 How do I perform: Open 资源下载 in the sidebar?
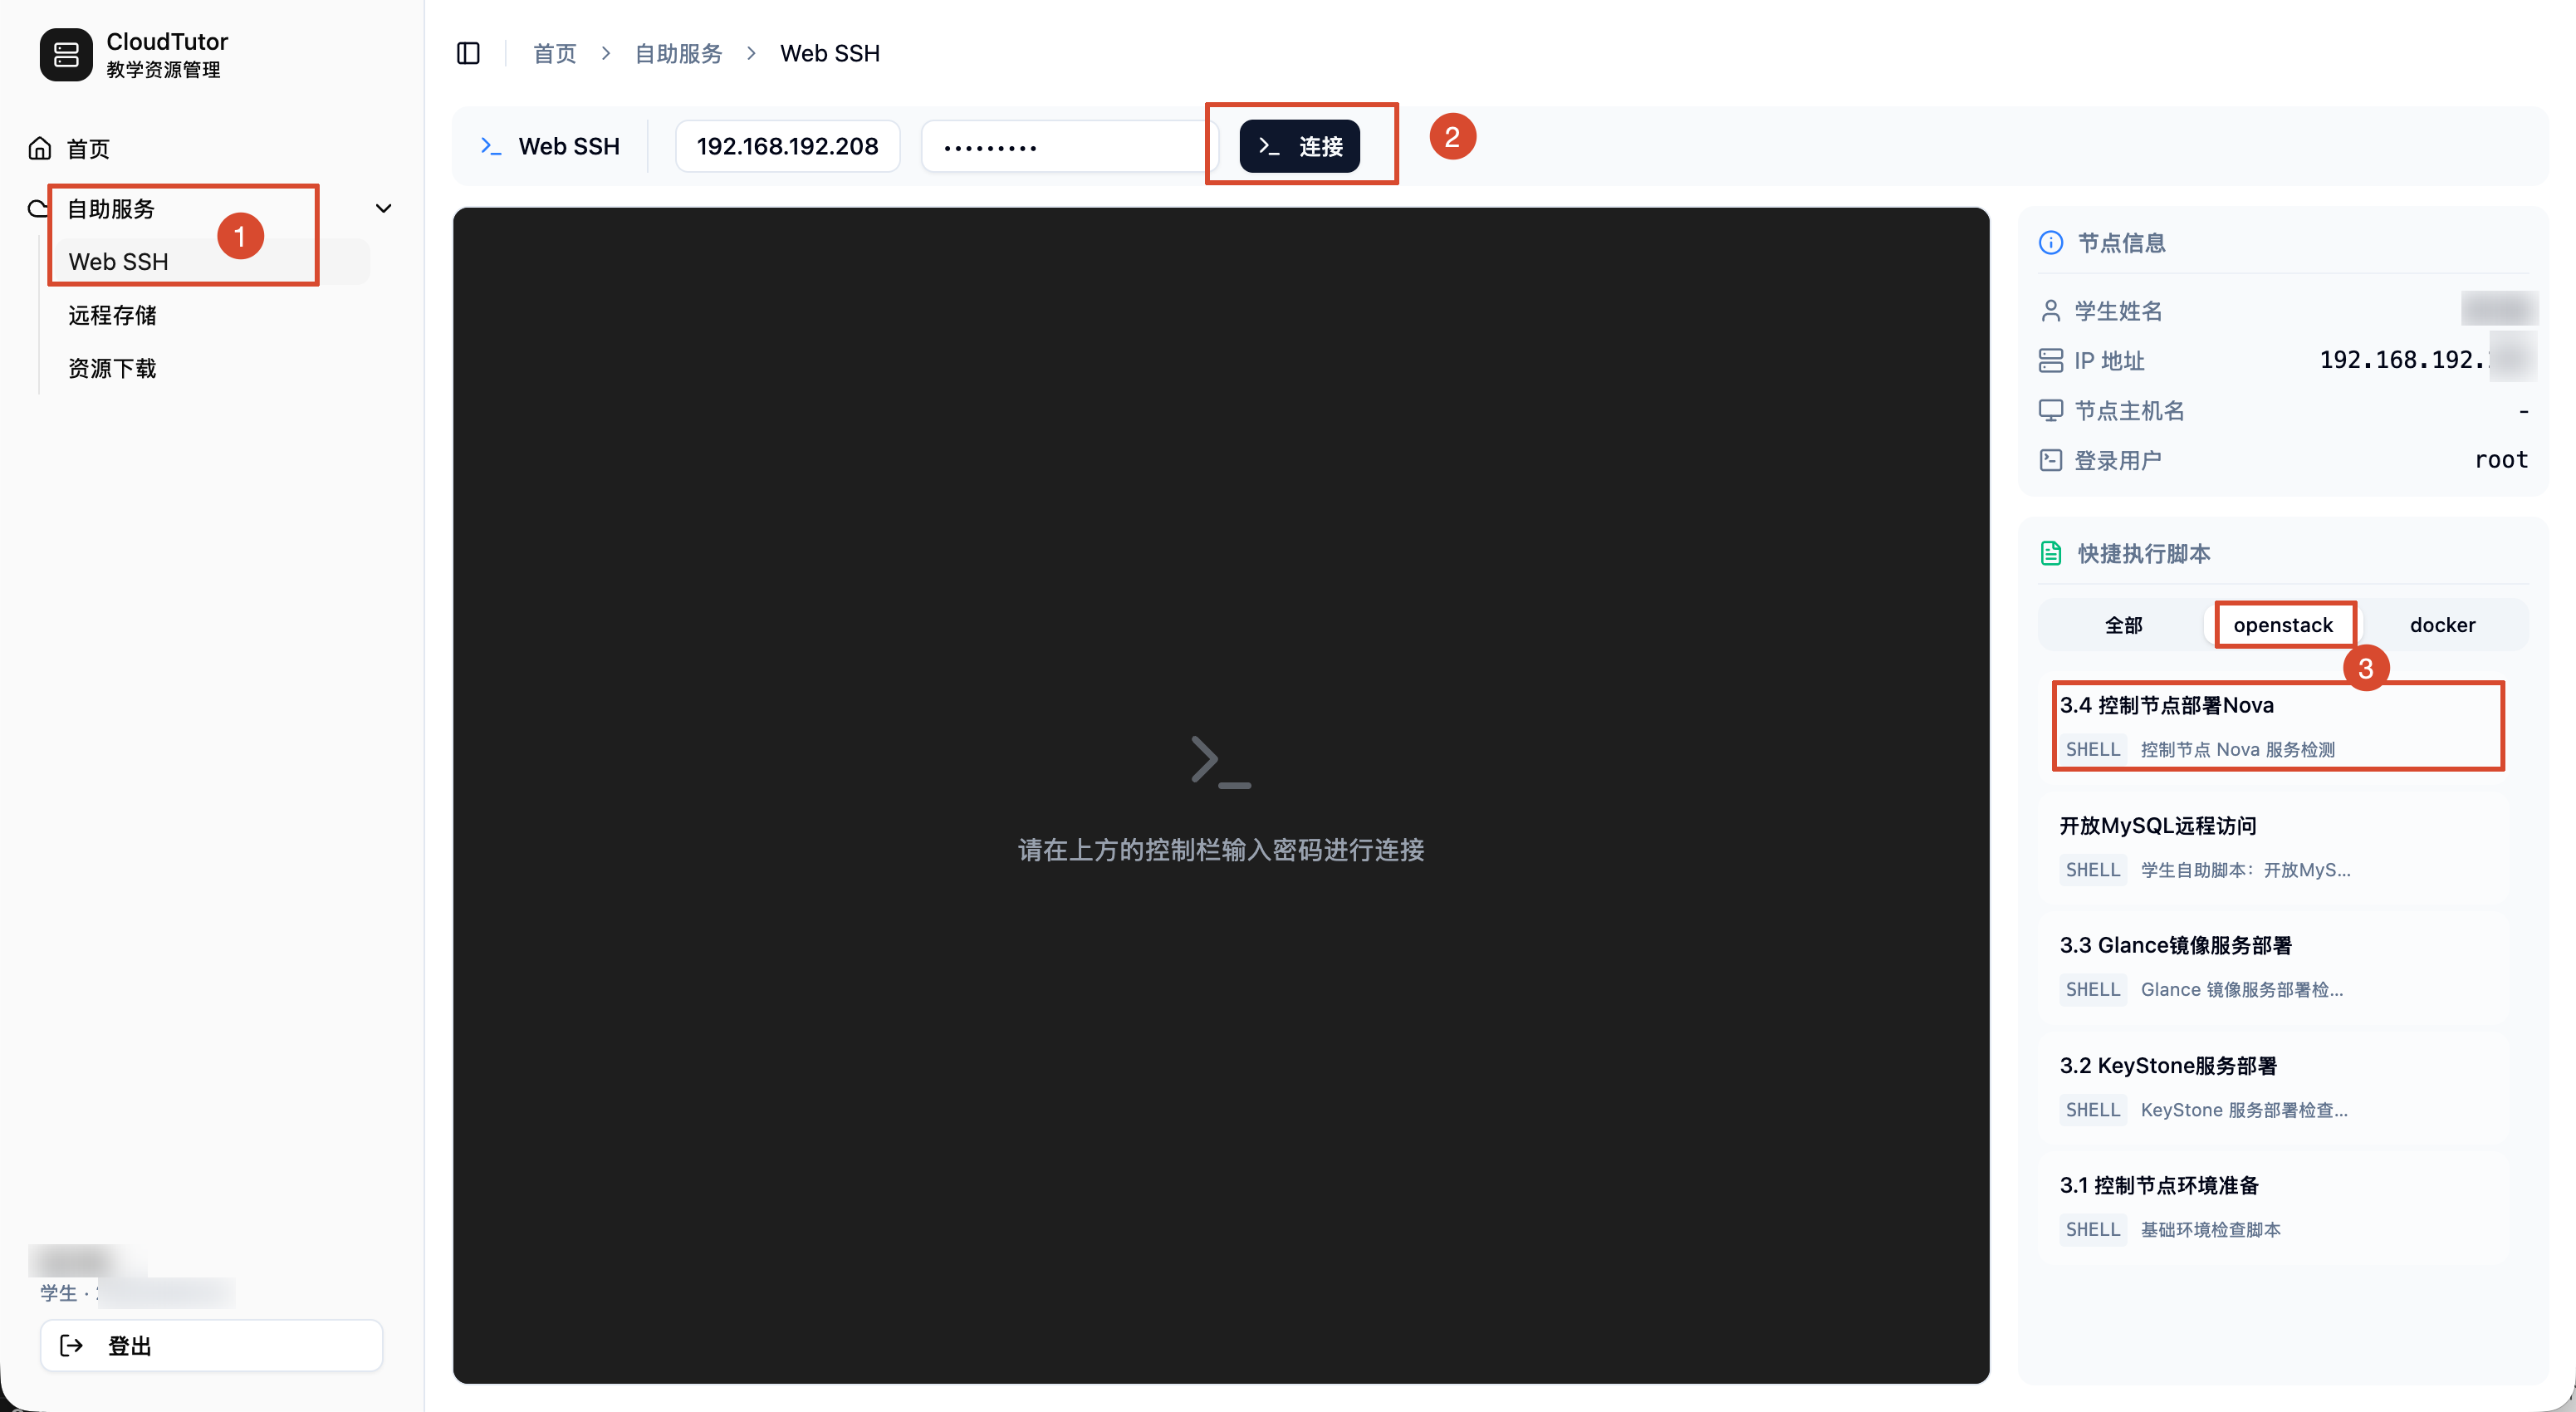pyautogui.click(x=112, y=368)
